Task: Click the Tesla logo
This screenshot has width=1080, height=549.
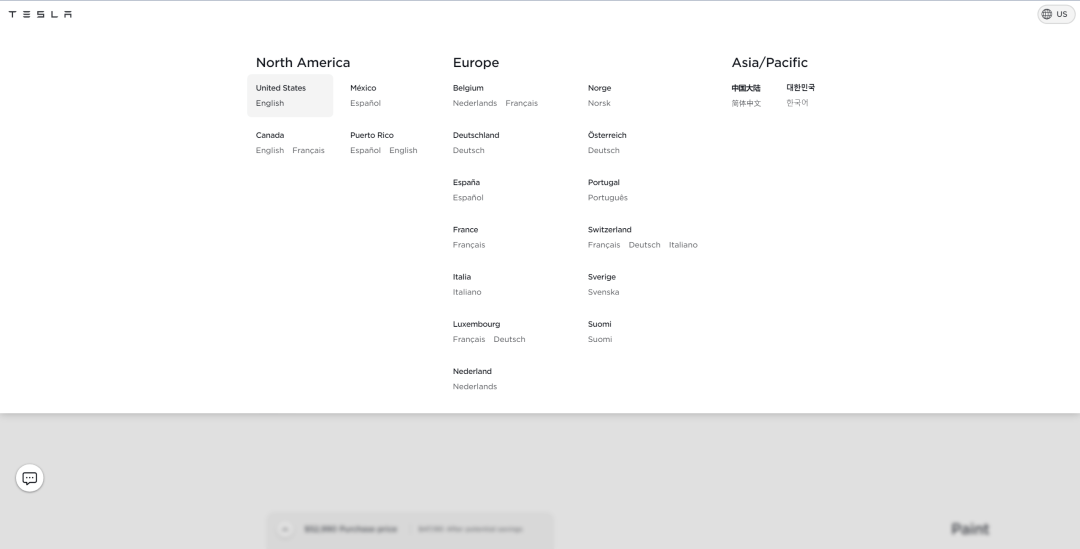Action: coord(40,14)
